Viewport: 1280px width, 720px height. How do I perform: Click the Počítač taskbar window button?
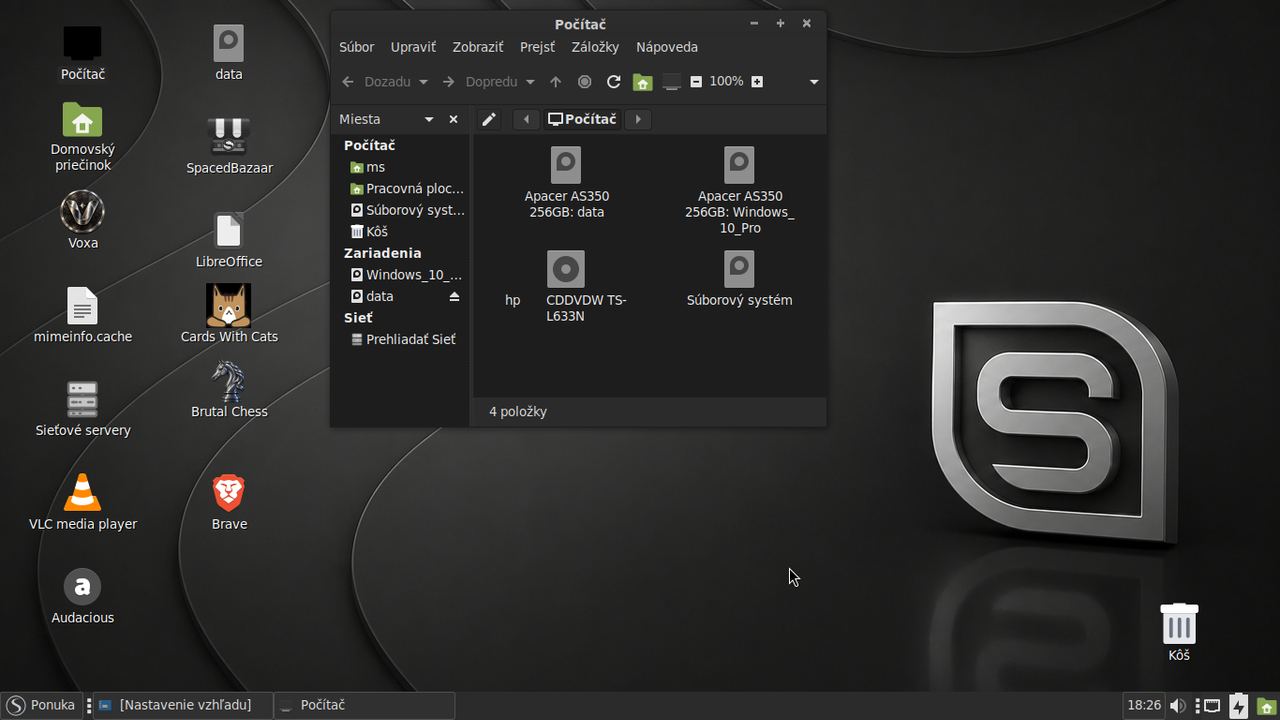tap(364, 705)
